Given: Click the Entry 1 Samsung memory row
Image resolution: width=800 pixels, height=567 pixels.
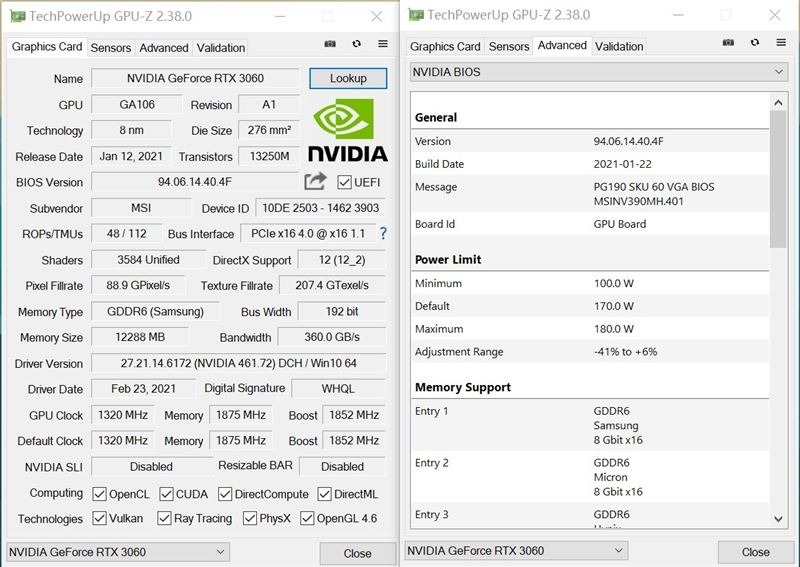Looking at the screenshot, I should 590,425.
